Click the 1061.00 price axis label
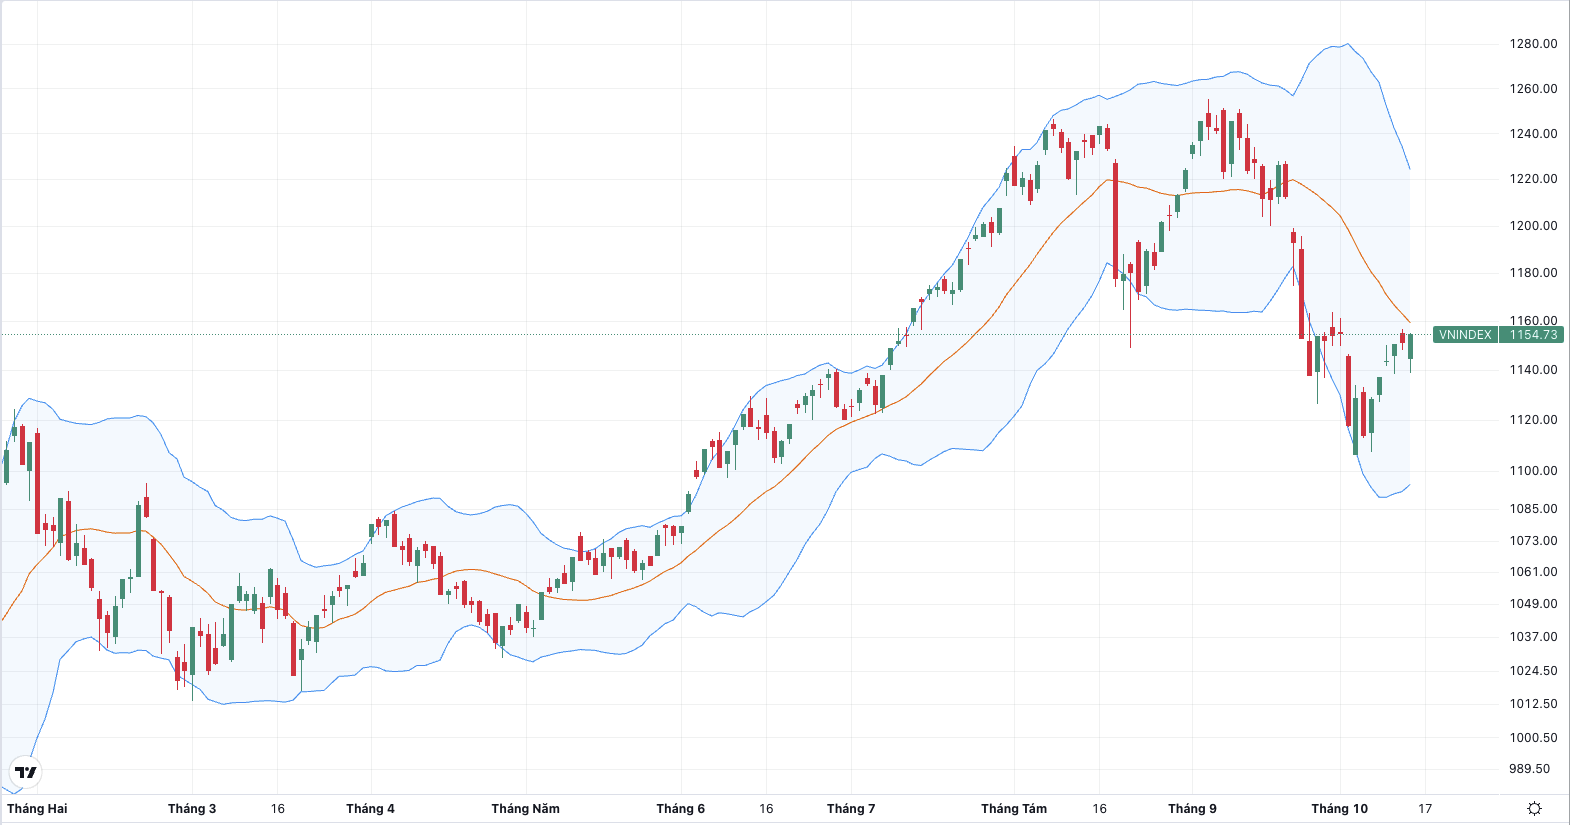Viewport: 1570px width, 825px height. (x=1533, y=572)
